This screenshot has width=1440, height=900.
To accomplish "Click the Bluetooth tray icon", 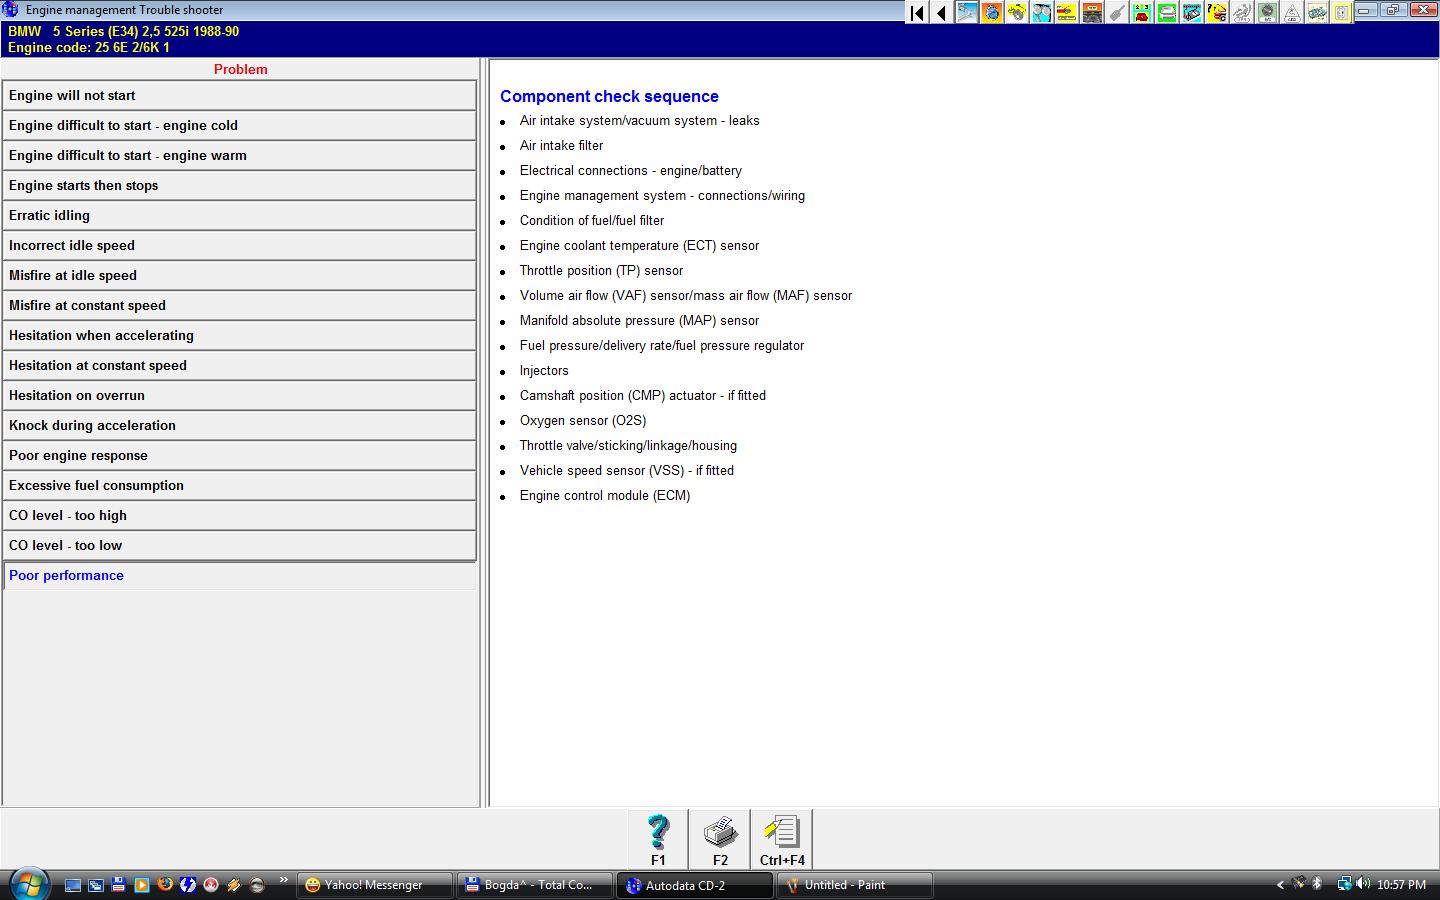I will 1317,883.
